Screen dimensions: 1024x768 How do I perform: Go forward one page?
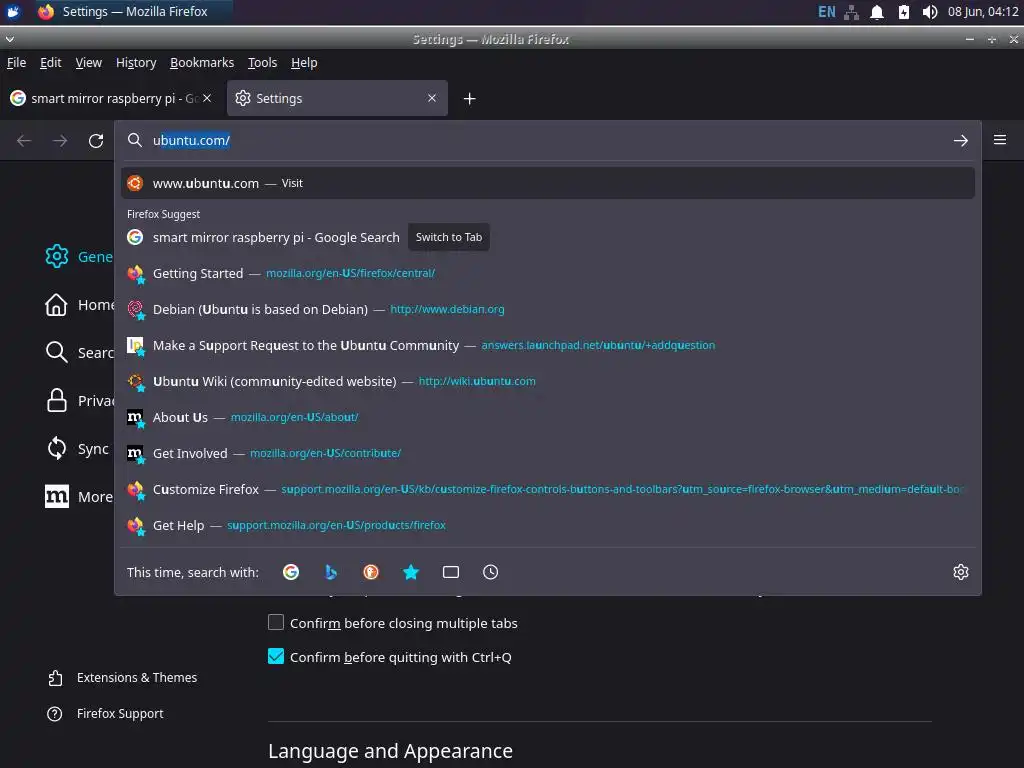click(x=60, y=140)
